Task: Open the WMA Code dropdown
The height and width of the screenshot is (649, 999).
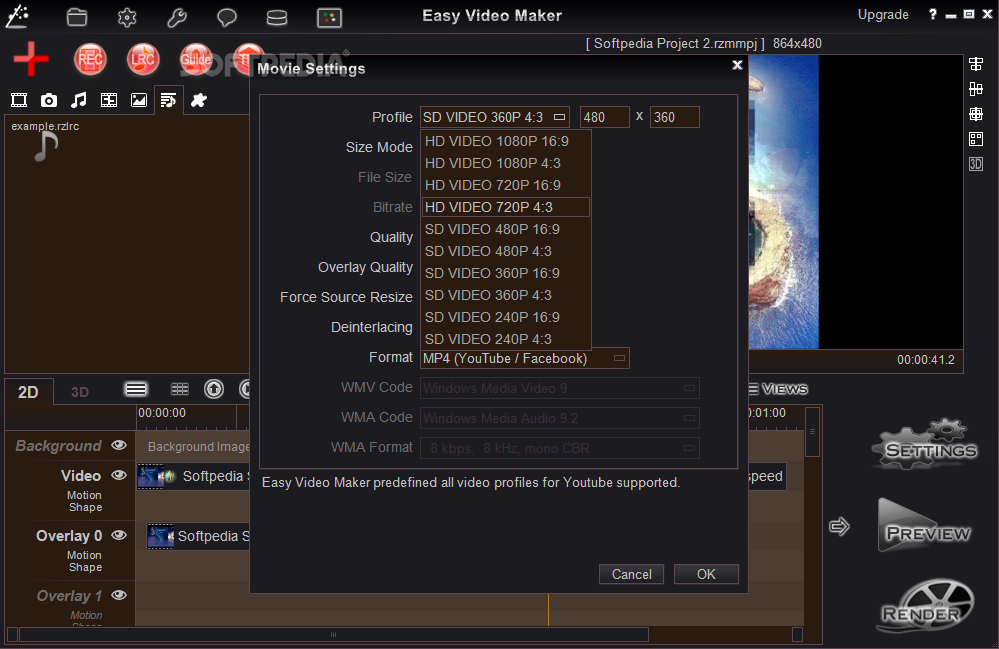Action: (559, 418)
